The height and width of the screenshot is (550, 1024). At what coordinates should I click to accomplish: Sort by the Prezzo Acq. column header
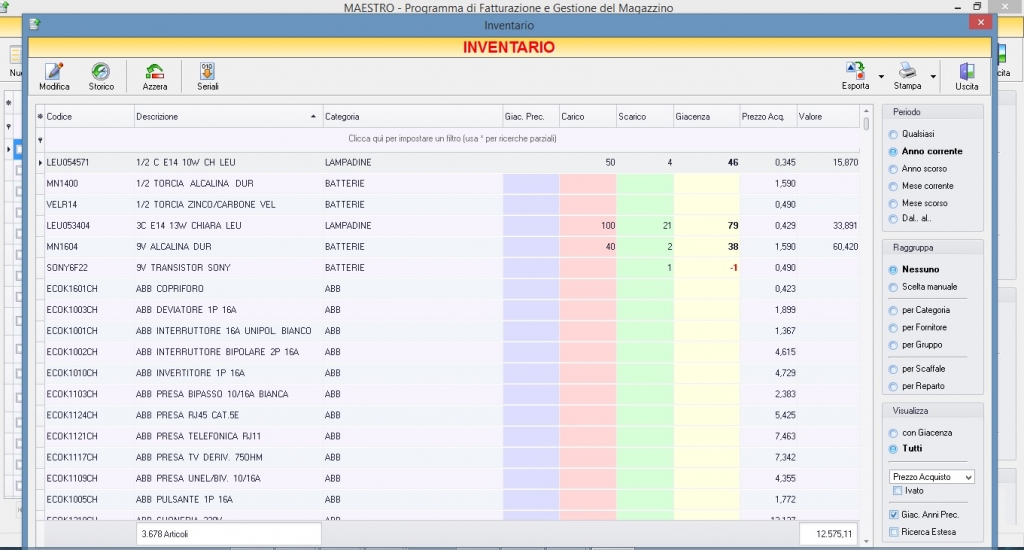point(768,116)
